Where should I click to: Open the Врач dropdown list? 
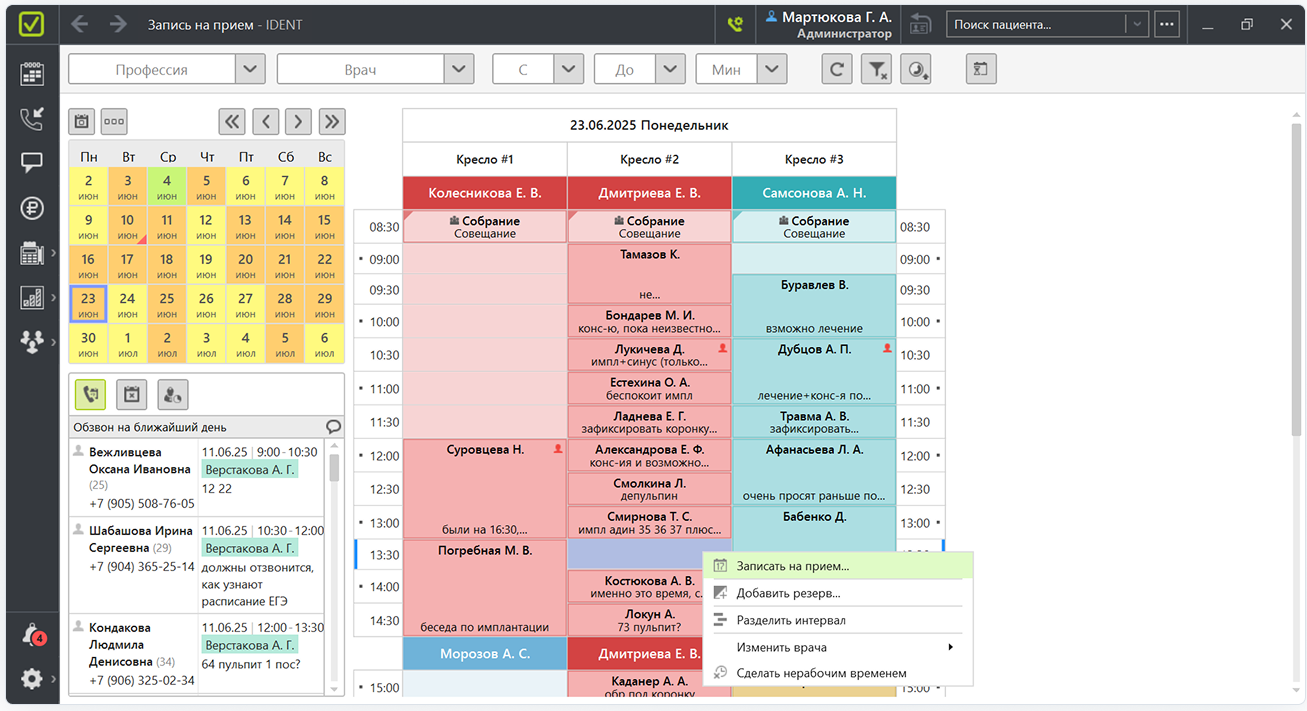pos(459,70)
